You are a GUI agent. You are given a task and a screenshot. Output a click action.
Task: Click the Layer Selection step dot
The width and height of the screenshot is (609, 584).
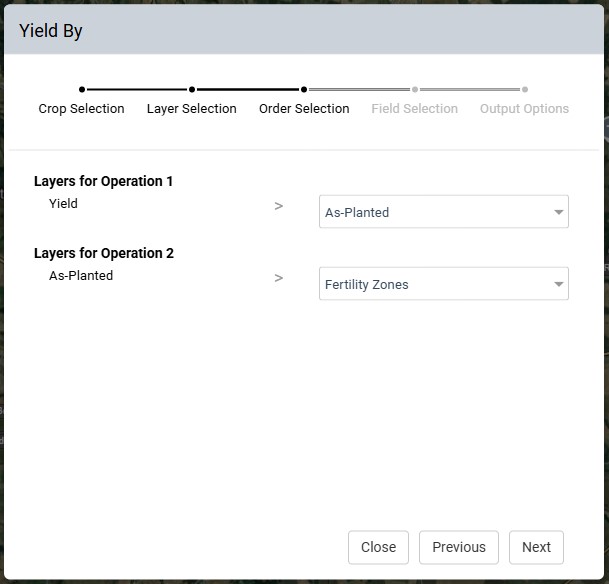coord(192,90)
